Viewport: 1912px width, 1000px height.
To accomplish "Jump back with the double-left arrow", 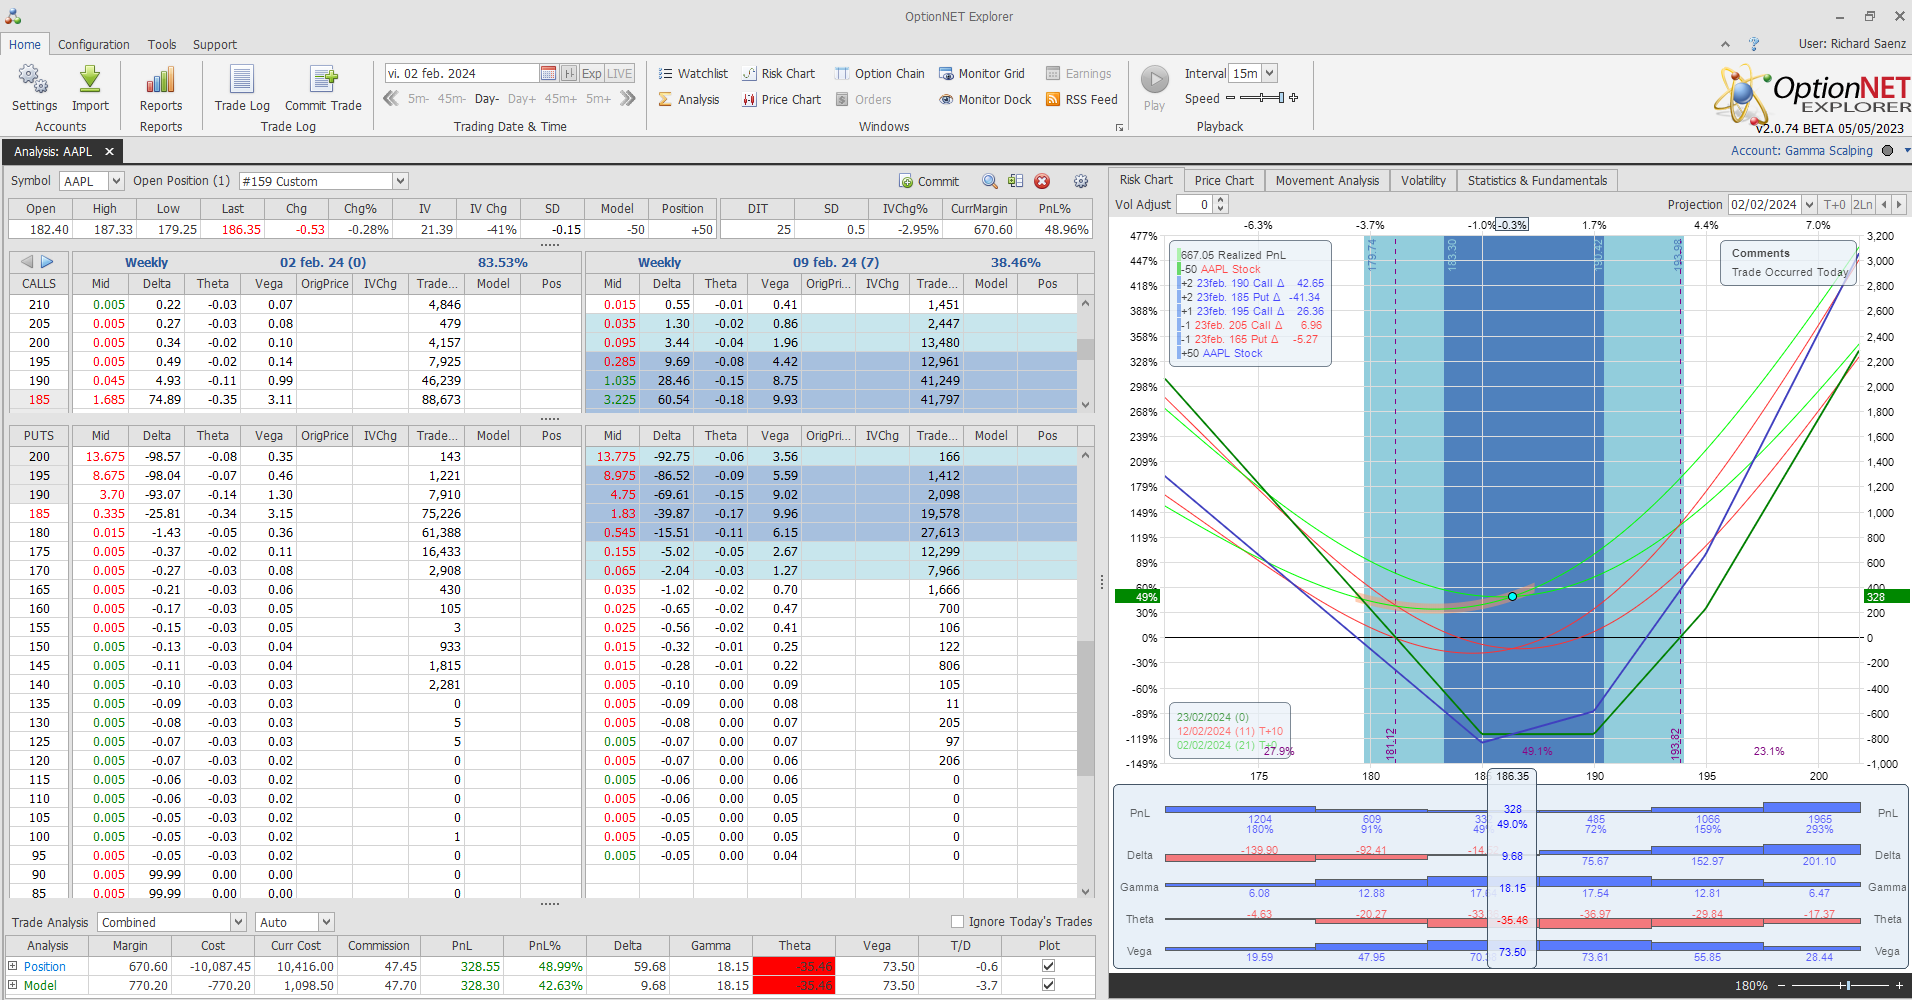I will (391, 98).
